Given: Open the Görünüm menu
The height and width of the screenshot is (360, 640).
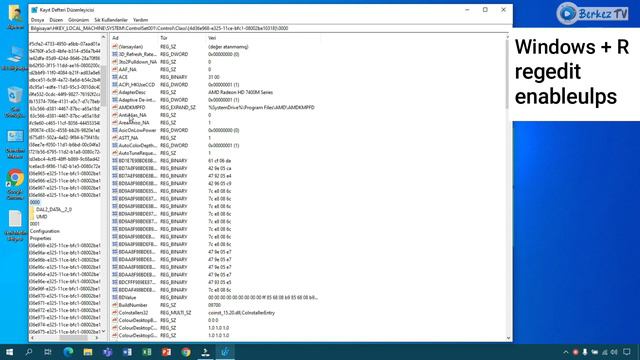Looking at the screenshot, I should click(x=78, y=20).
